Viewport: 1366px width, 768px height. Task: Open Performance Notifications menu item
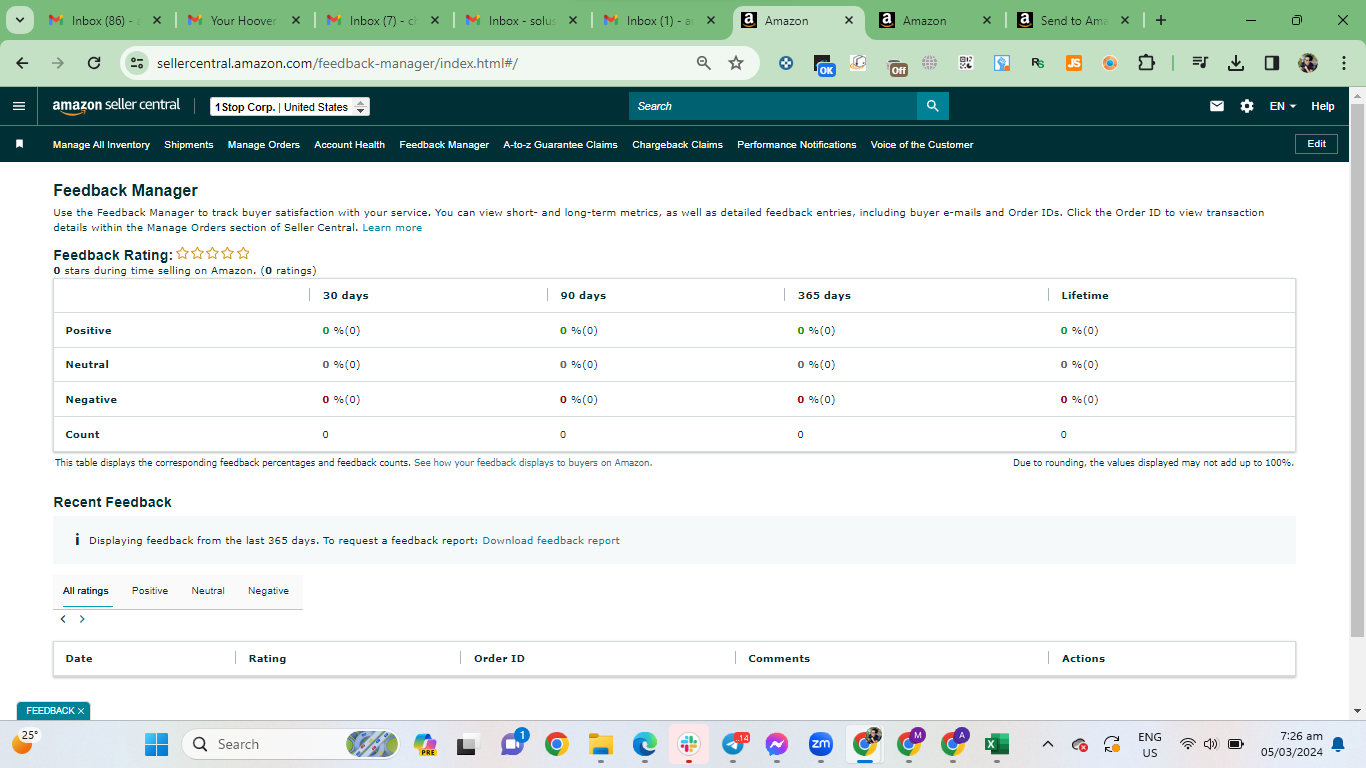(x=797, y=145)
